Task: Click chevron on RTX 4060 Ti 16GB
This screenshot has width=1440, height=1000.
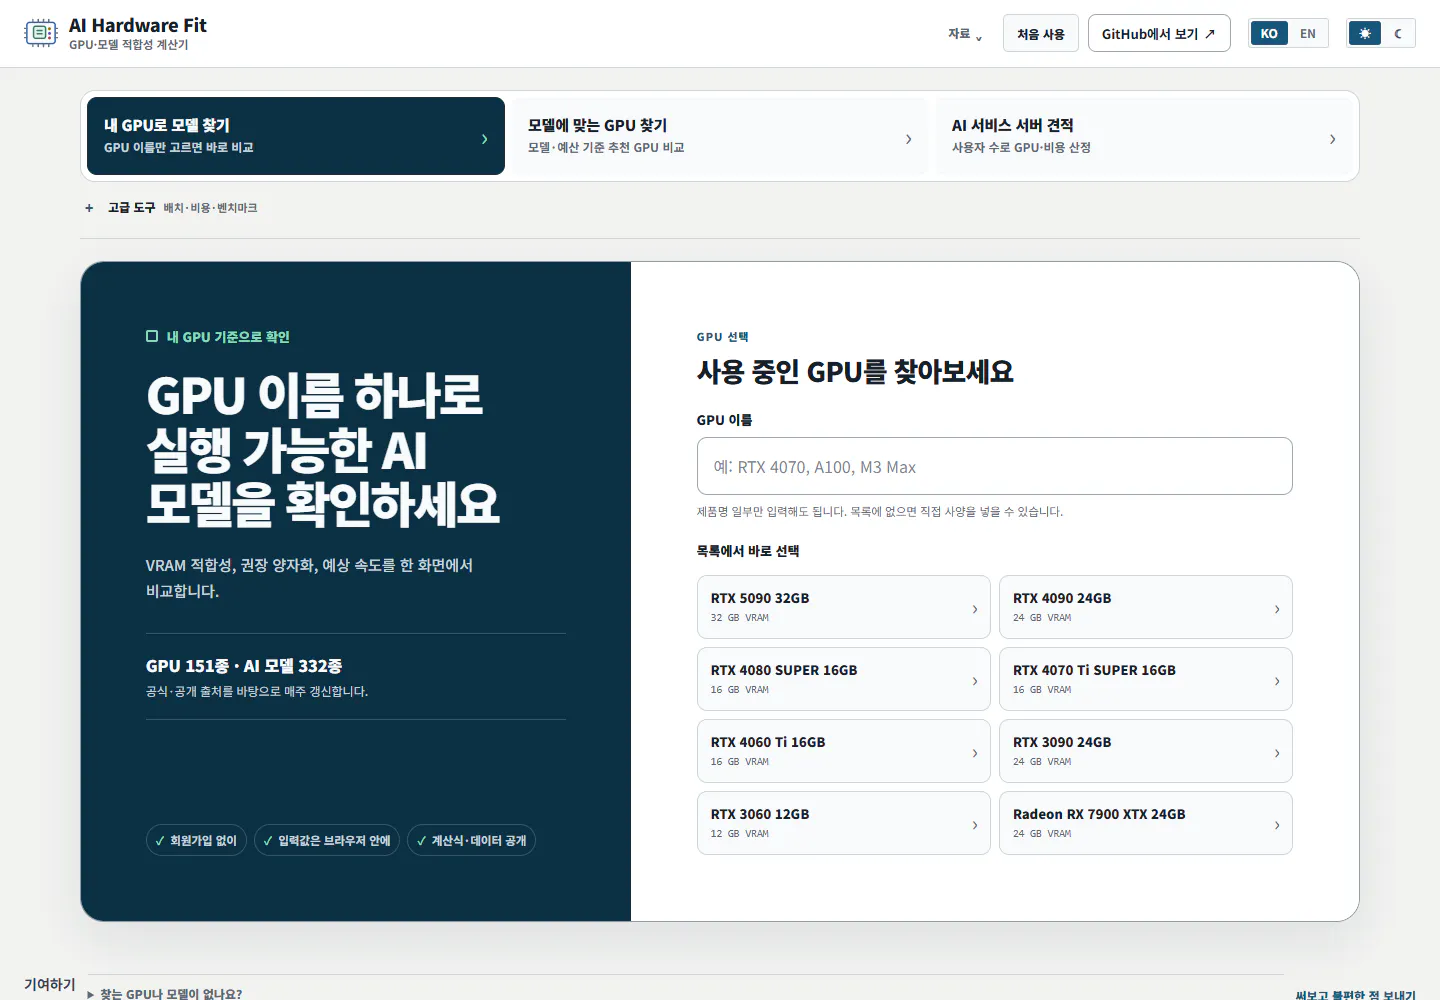Action: pyautogui.click(x=975, y=753)
